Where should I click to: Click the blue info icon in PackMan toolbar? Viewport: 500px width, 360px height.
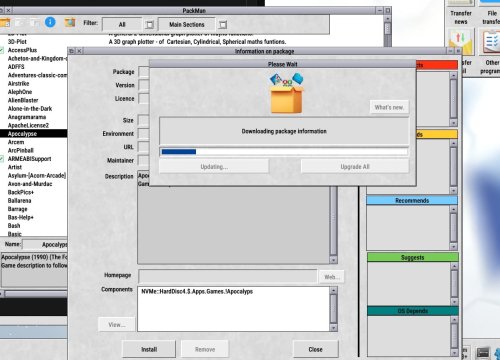[x=50, y=22]
